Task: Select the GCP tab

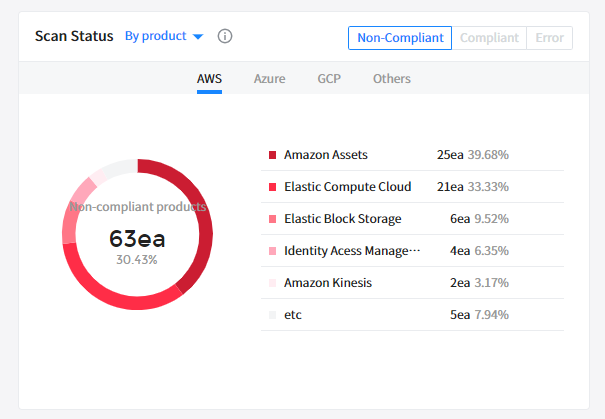Action: [329, 78]
